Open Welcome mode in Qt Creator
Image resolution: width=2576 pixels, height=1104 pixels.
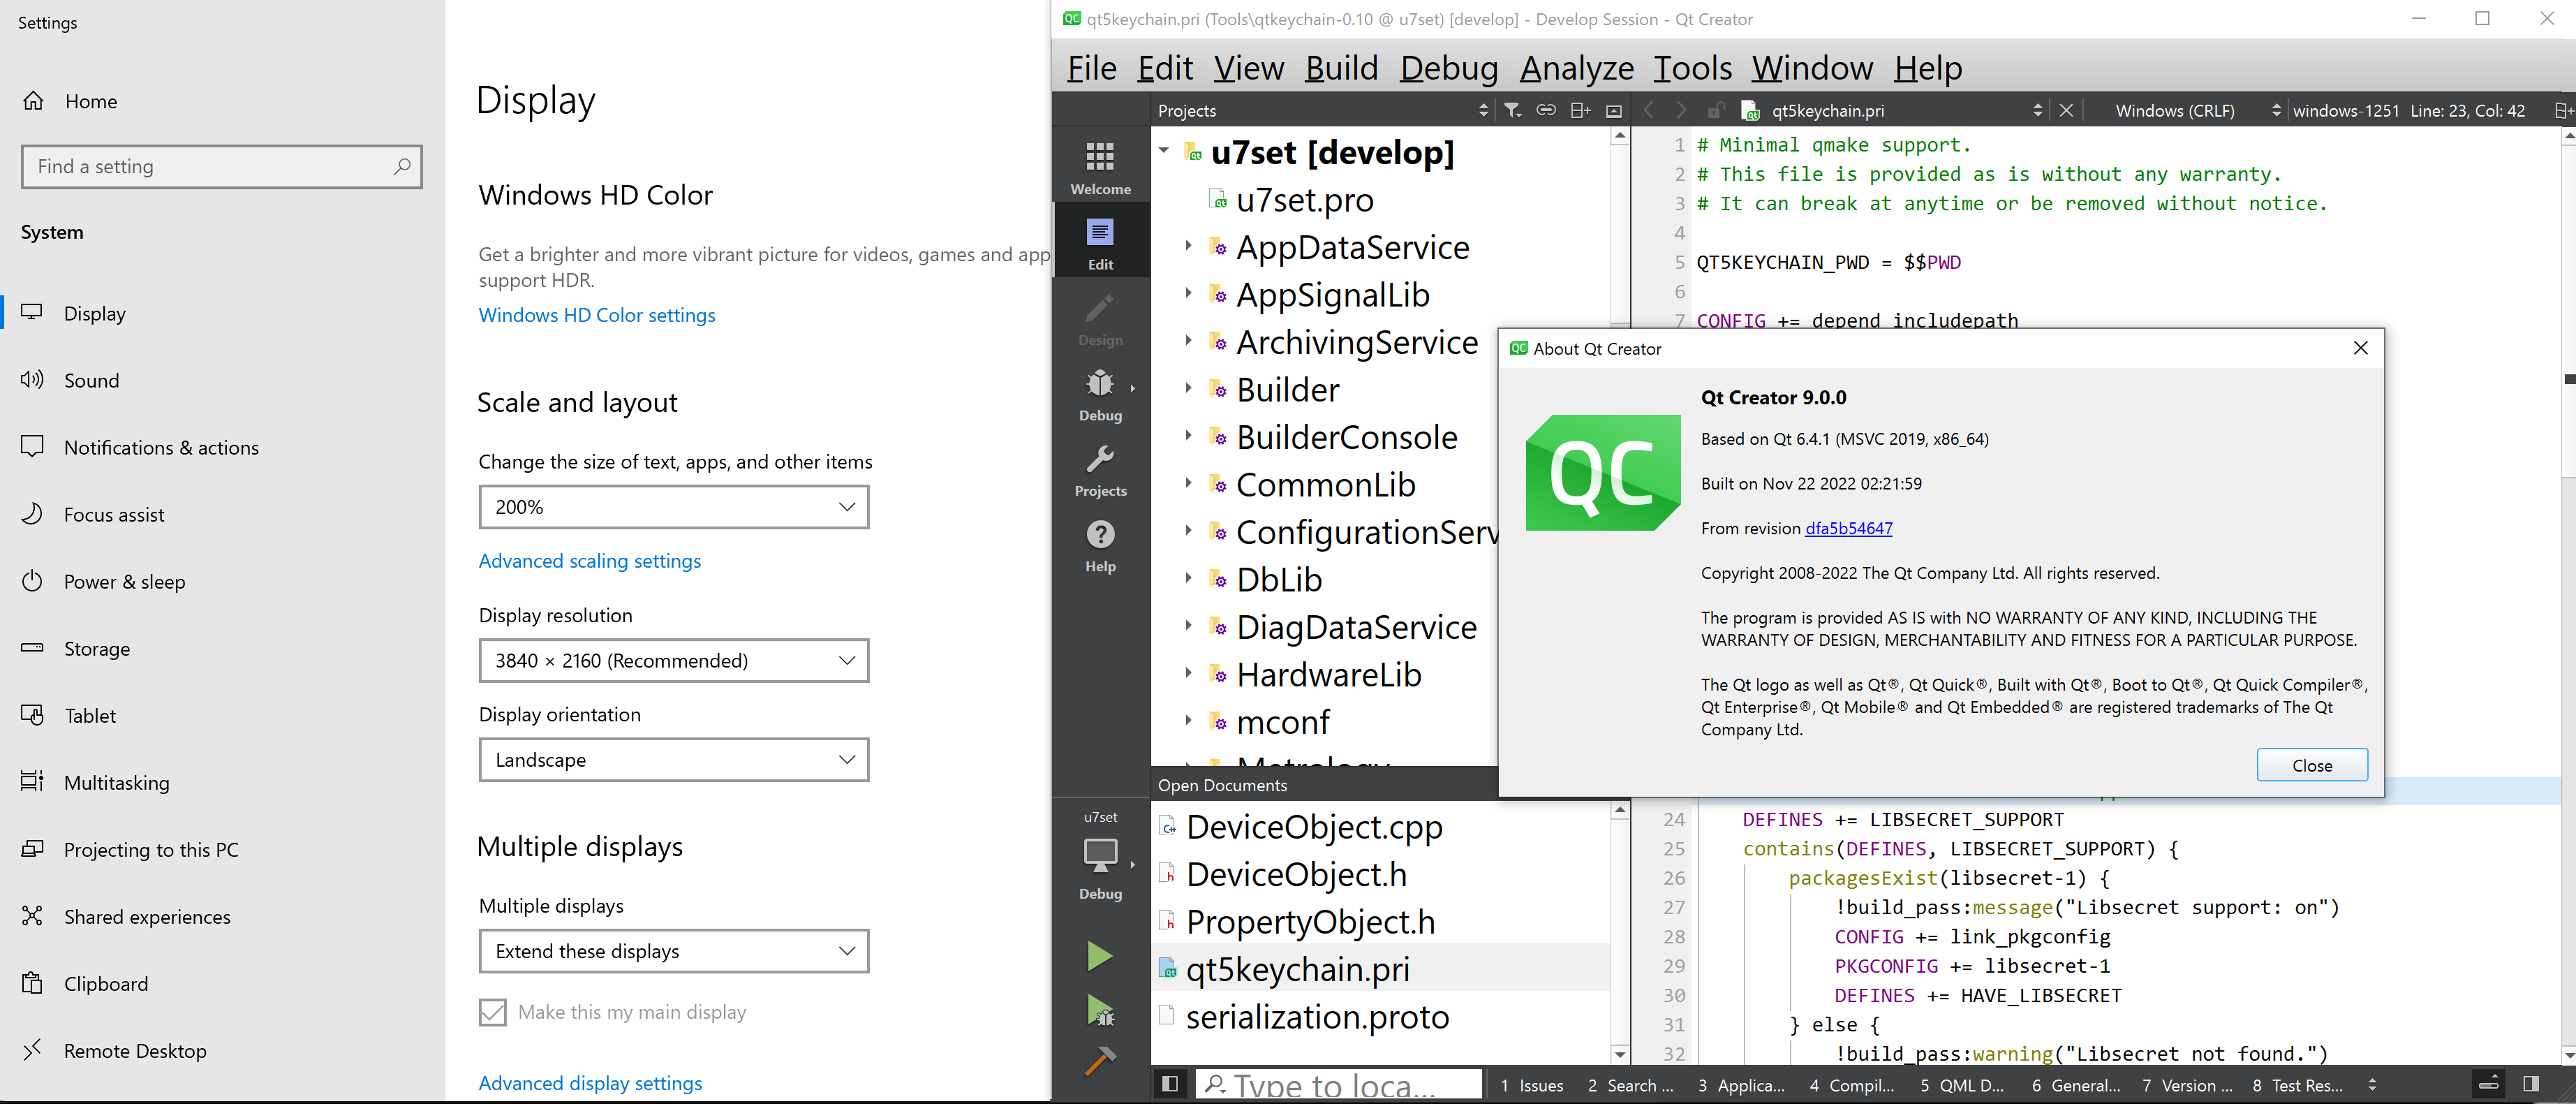point(1100,166)
